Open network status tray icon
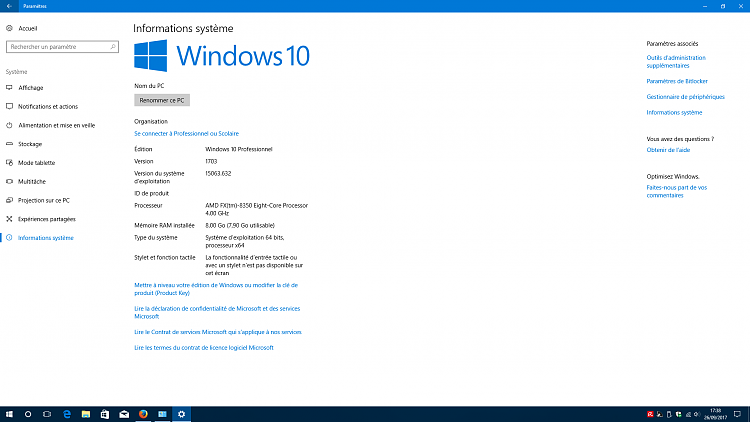Screen dimensions: 750x422 (x=688, y=414)
